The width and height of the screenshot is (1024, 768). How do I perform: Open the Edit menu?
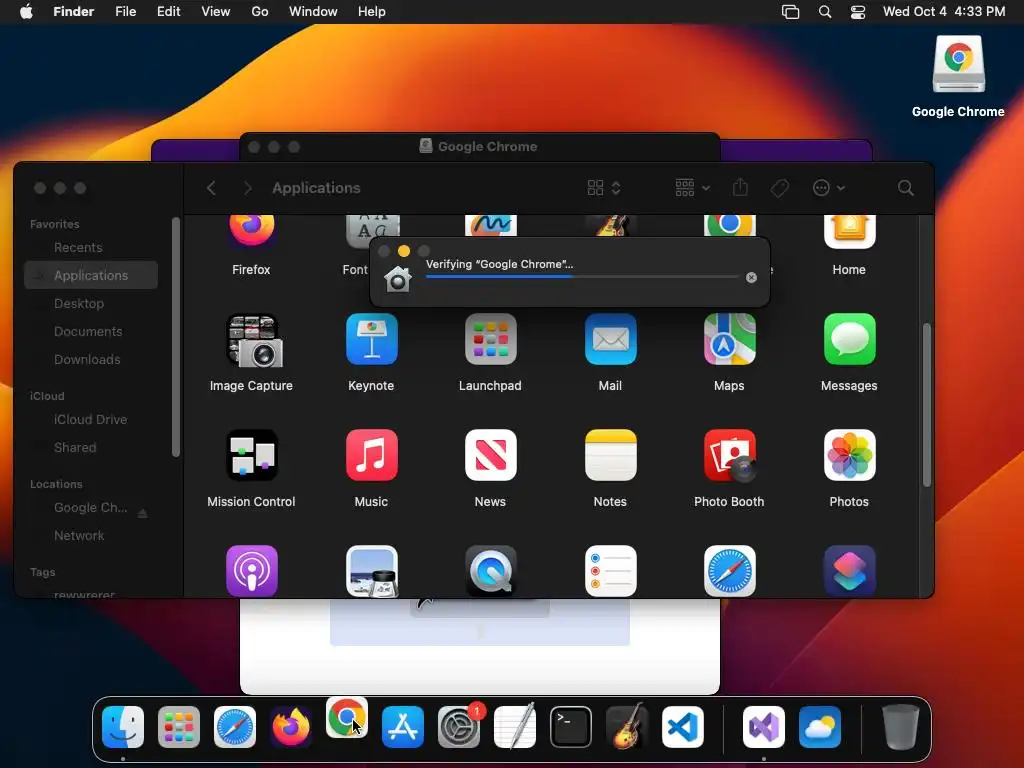(x=168, y=12)
